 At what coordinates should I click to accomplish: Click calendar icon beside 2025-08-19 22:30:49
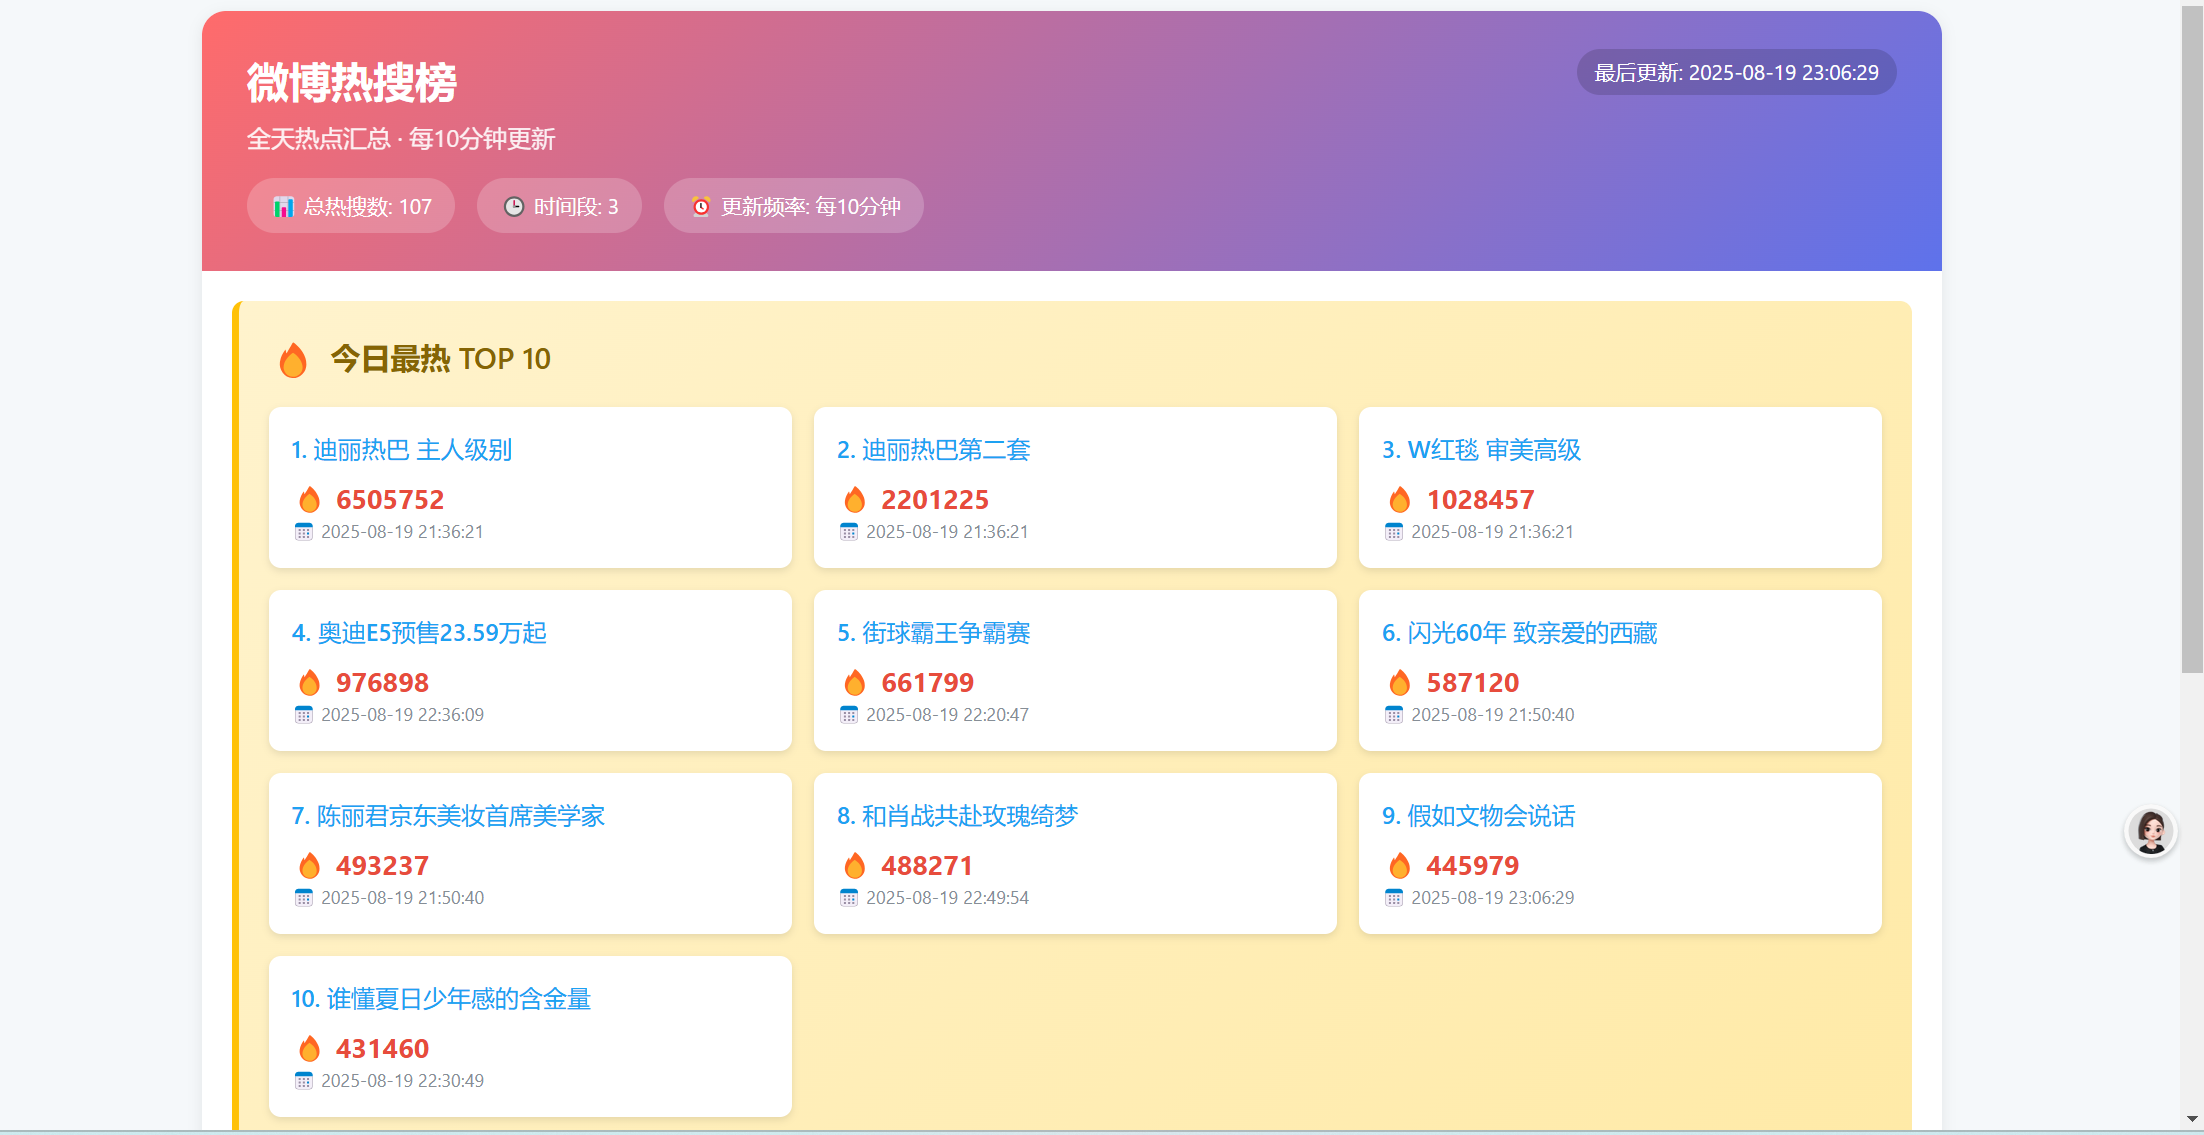[304, 1081]
